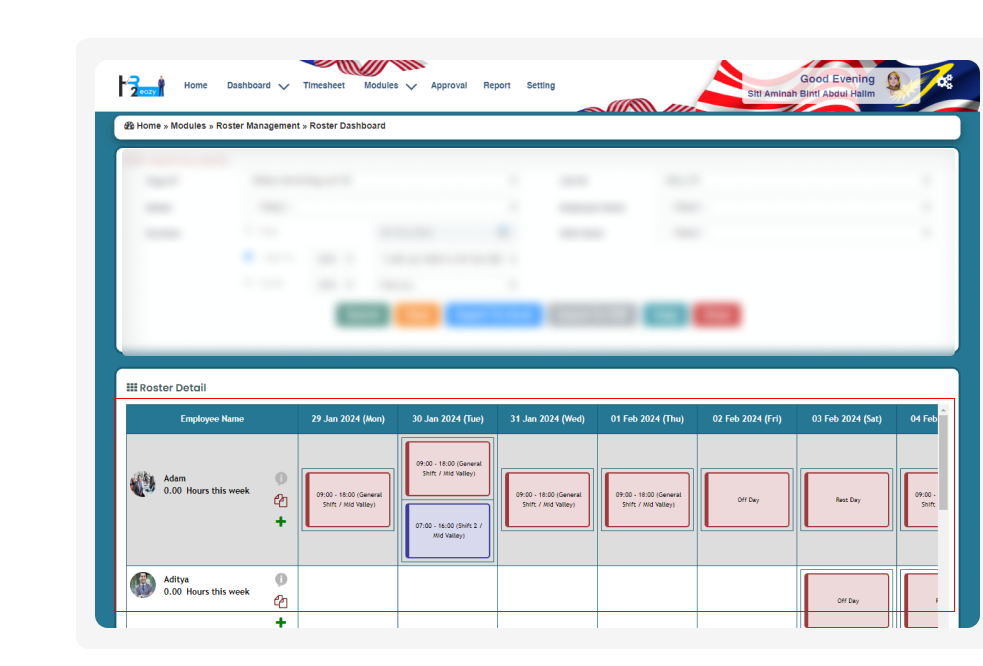Click Aditya's green plus icon

[281, 622]
